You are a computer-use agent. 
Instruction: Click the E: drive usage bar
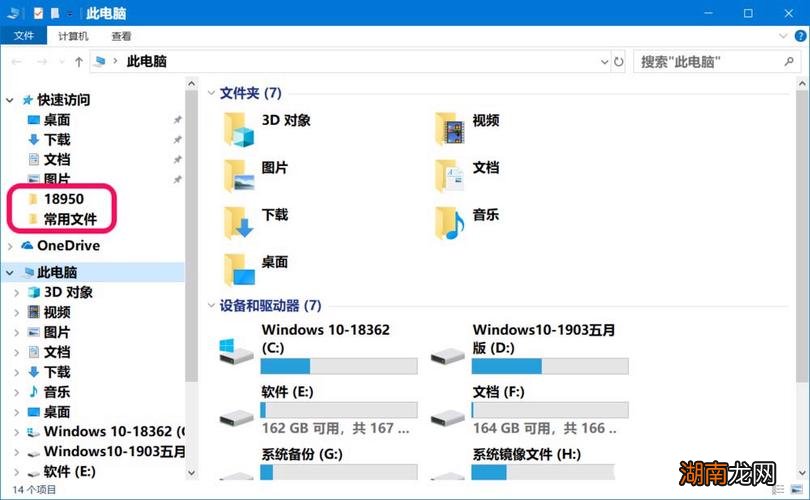pyautogui.click(x=339, y=410)
